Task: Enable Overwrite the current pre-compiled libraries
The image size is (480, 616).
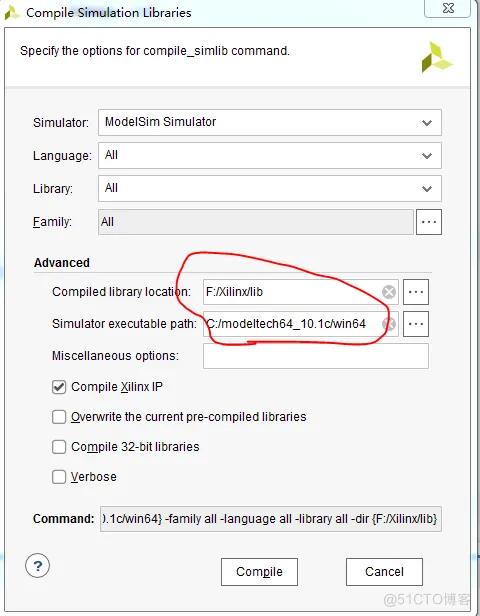Action: click(59, 417)
